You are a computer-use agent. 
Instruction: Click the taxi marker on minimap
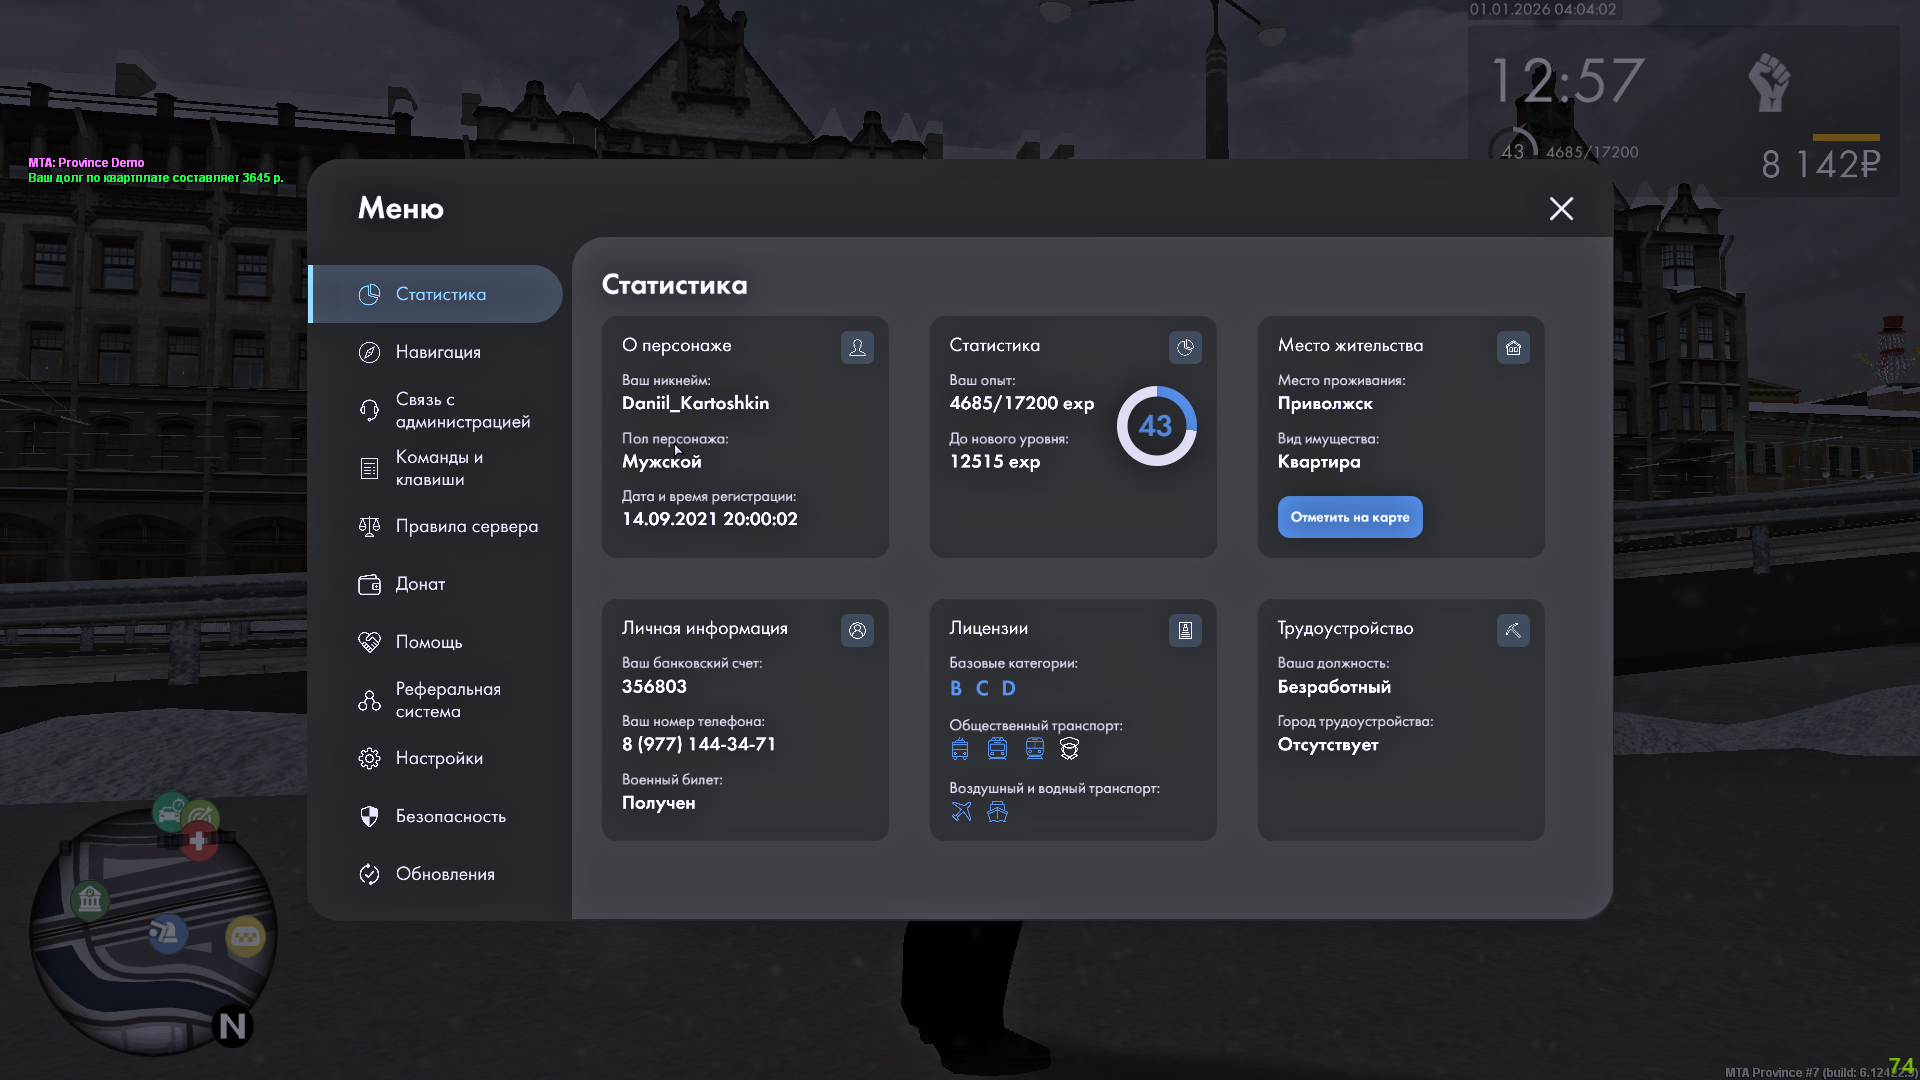pos(245,937)
